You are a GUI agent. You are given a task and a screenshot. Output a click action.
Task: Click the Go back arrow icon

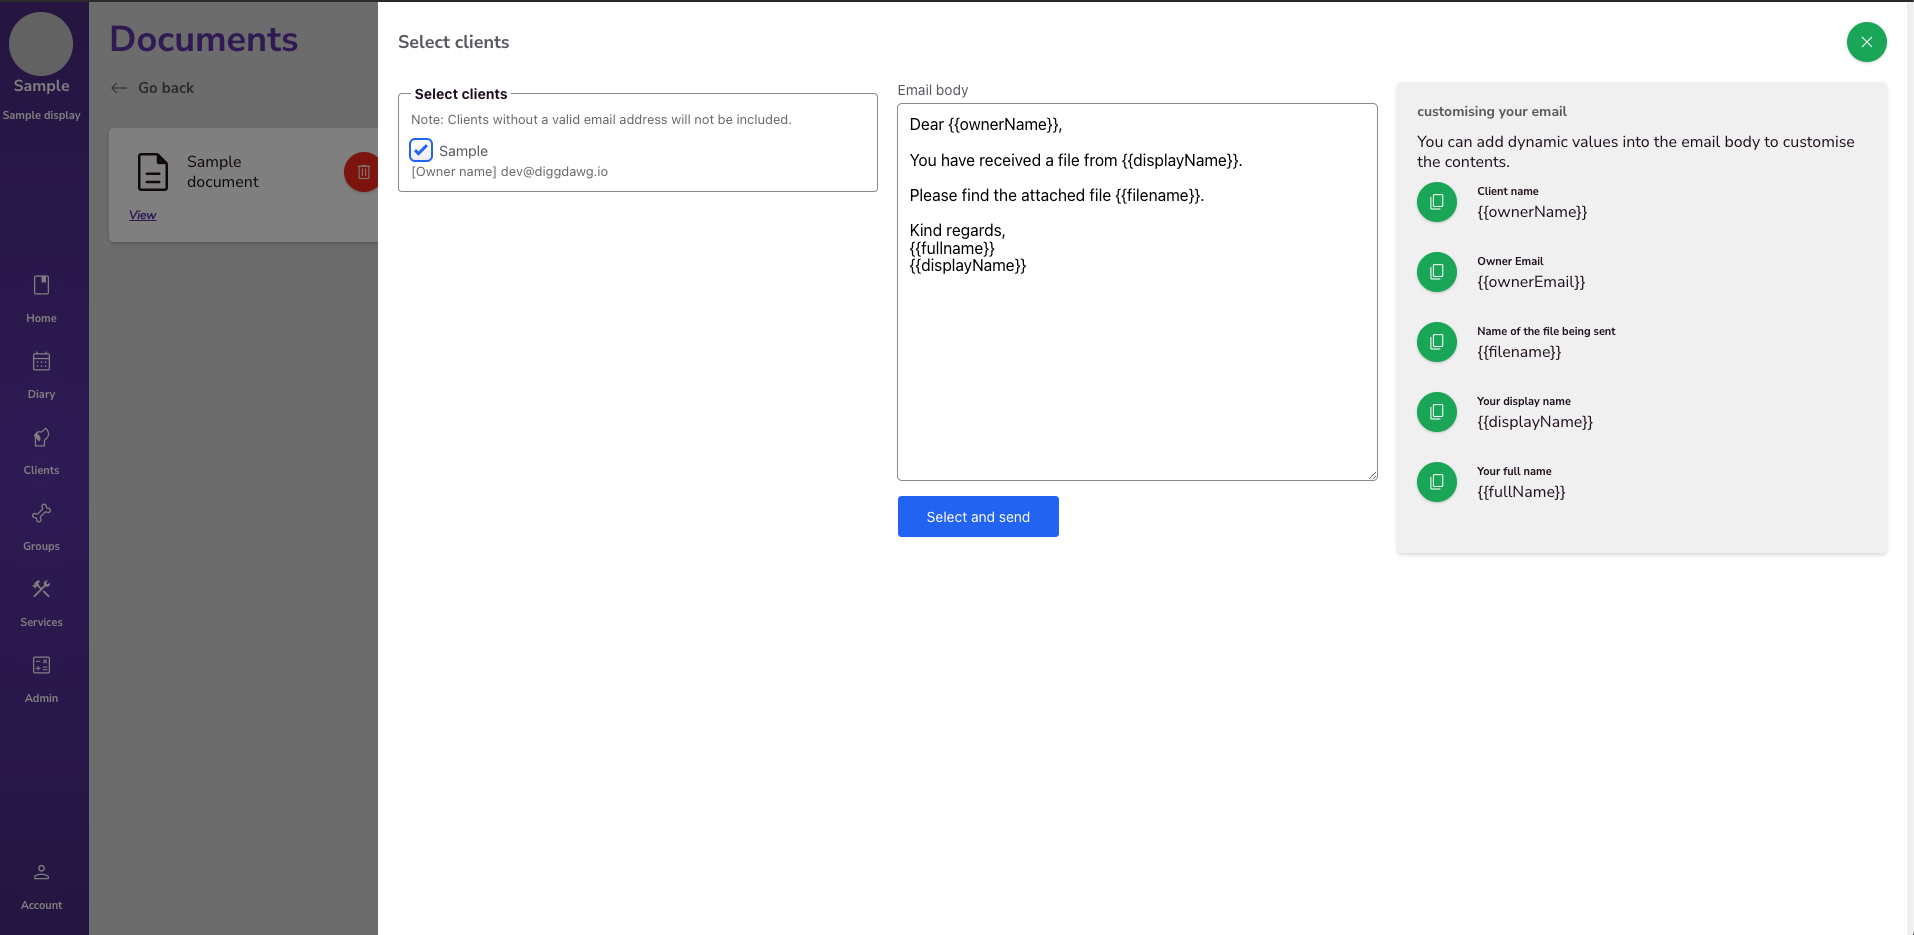coord(119,88)
